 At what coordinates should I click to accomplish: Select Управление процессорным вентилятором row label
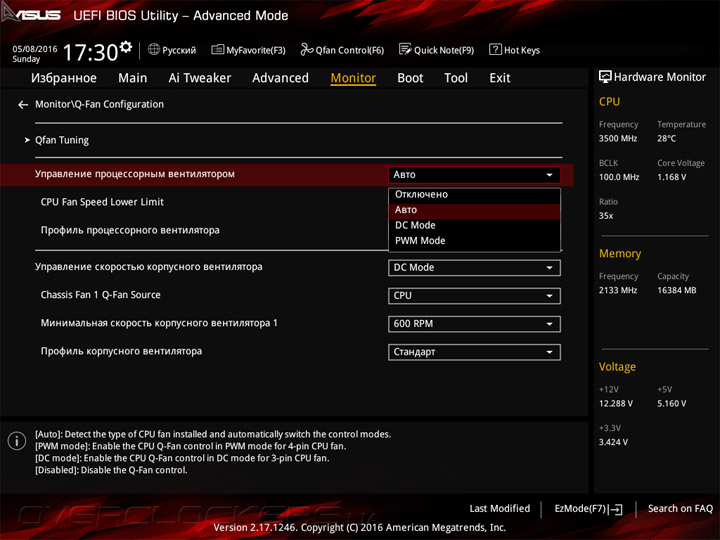point(135,174)
